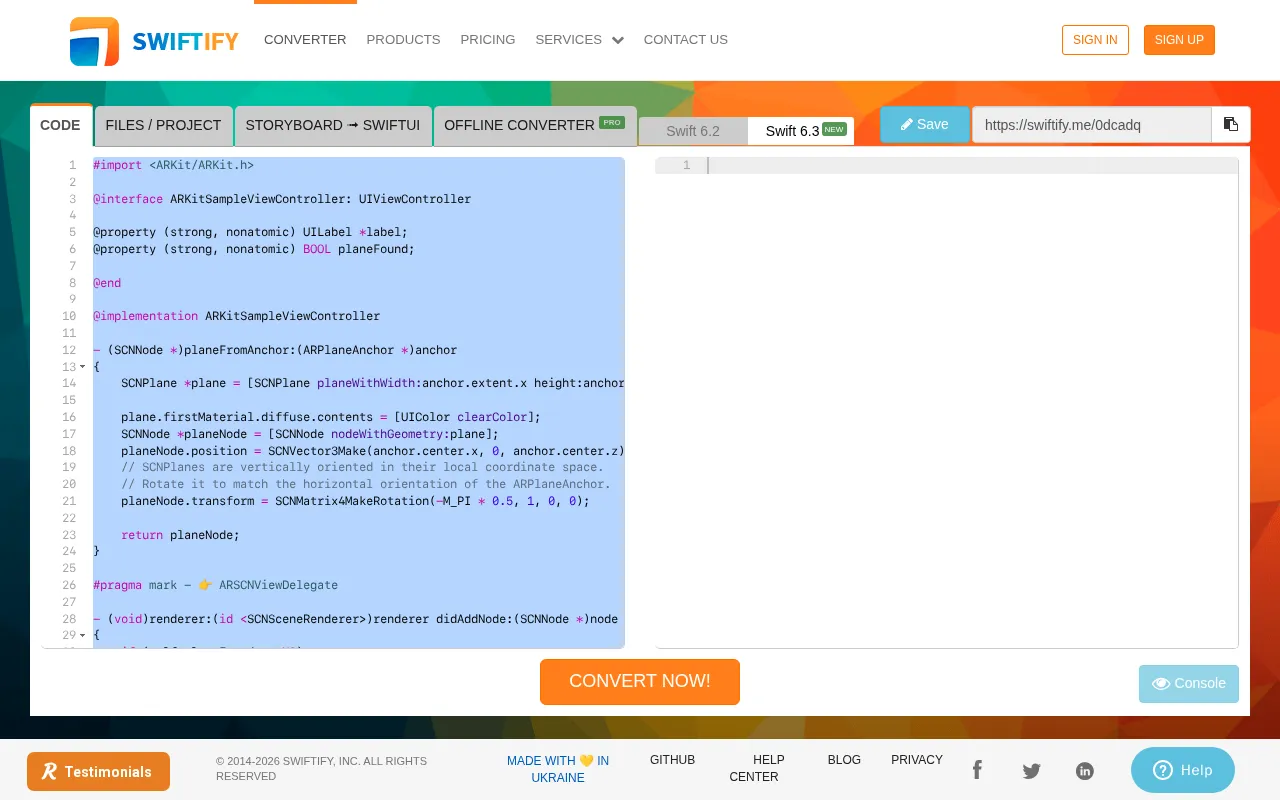Expand the Services dropdown chevron
Viewport: 1280px width, 800px height.
[x=618, y=41]
